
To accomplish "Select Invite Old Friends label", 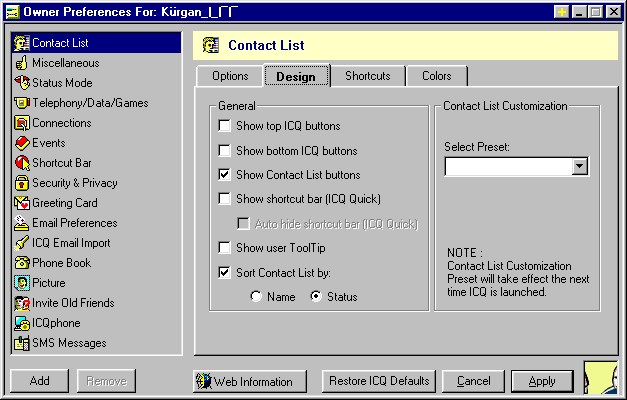I will [73, 303].
